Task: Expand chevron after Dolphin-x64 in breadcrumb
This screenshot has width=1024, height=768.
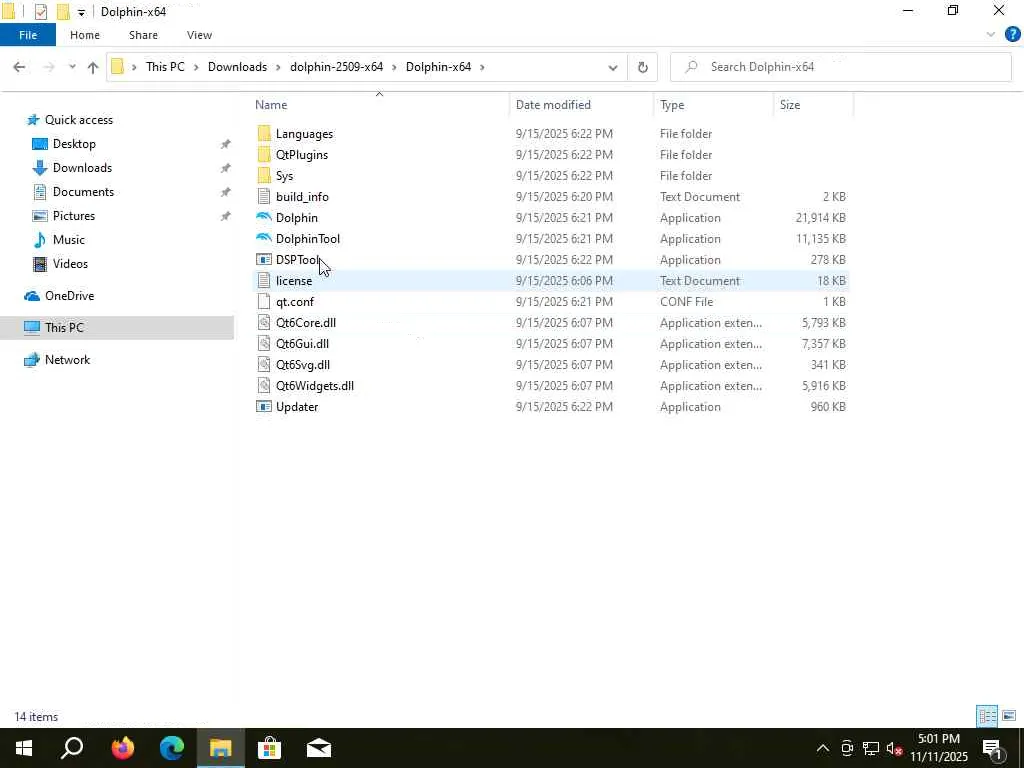Action: pos(483,67)
